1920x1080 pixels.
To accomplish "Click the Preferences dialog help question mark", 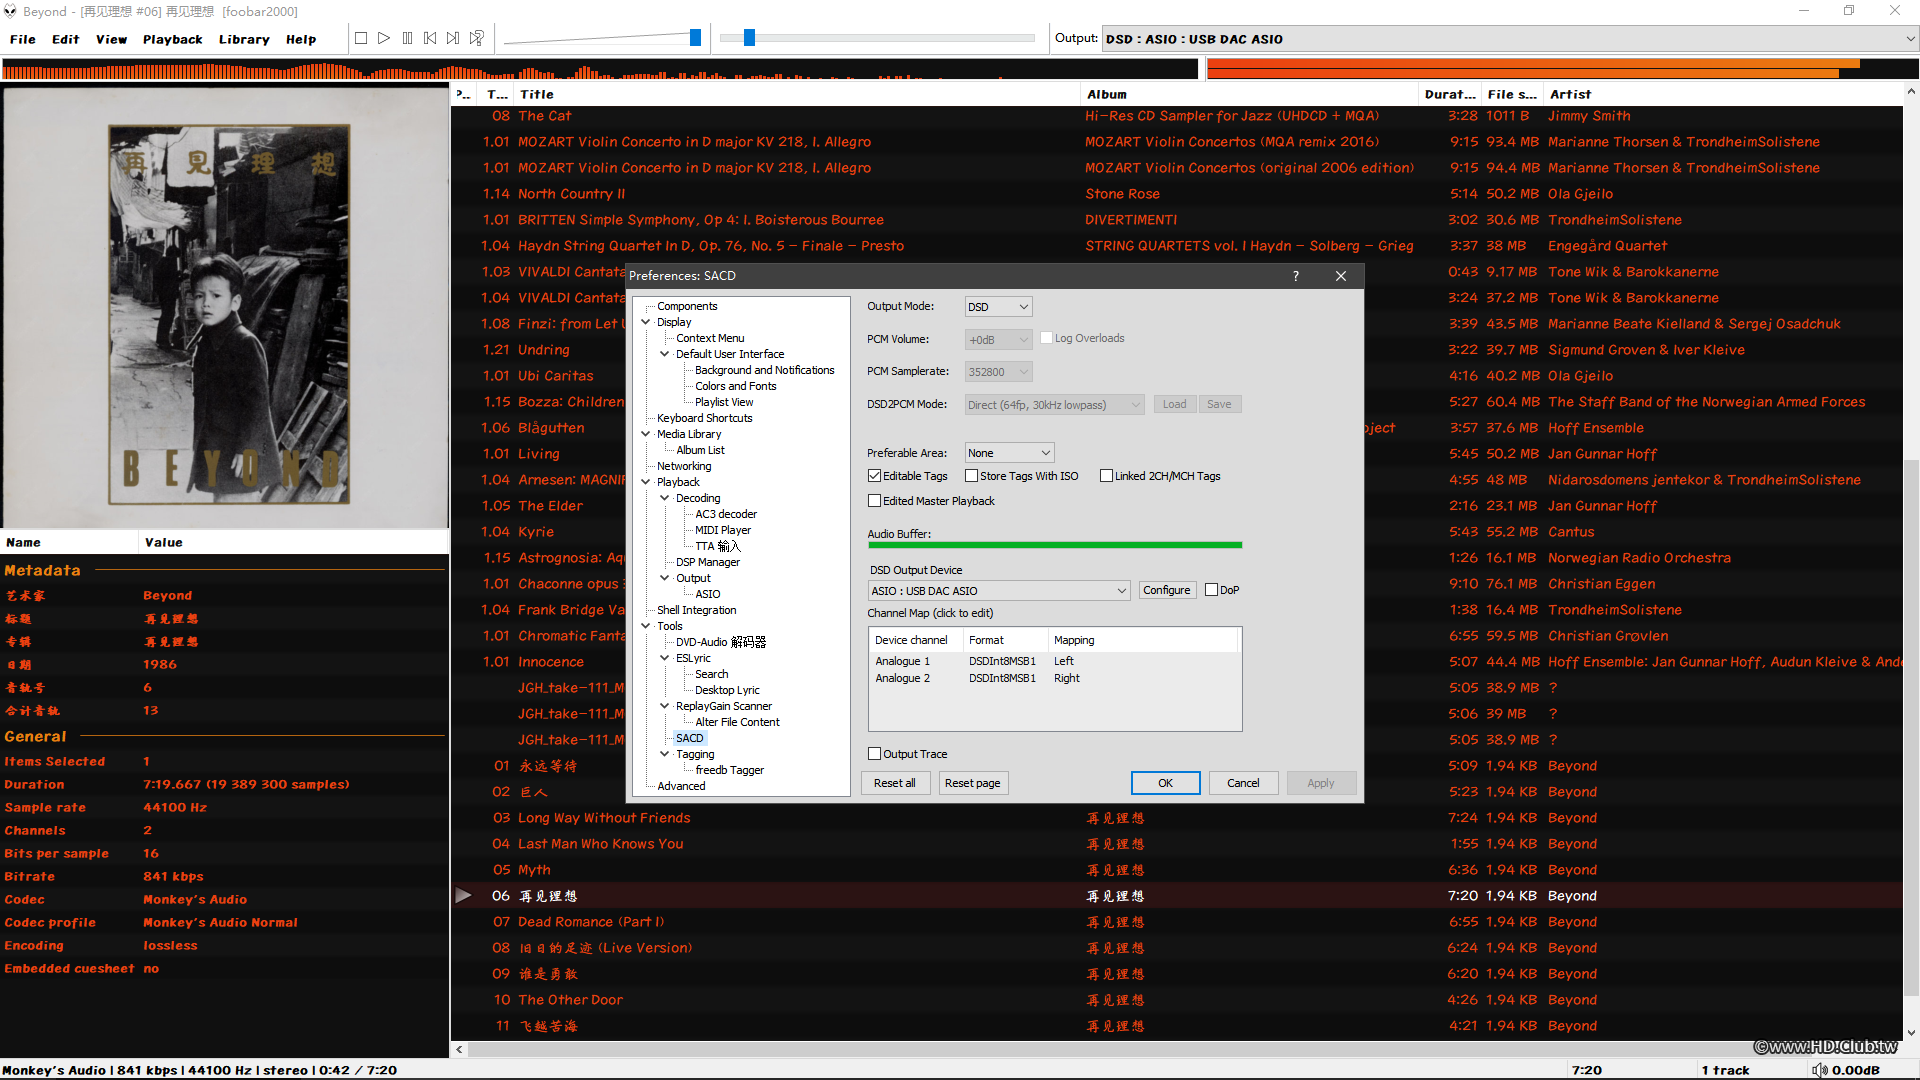I will [1296, 276].
